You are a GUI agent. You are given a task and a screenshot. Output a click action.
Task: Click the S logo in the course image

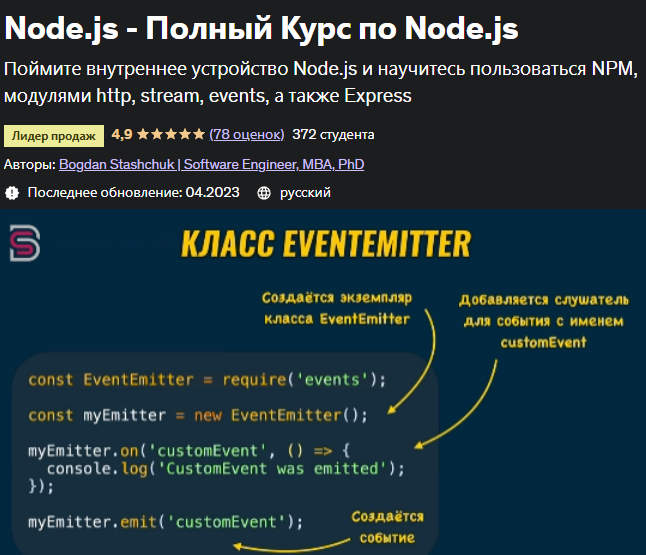pos(24,243)
